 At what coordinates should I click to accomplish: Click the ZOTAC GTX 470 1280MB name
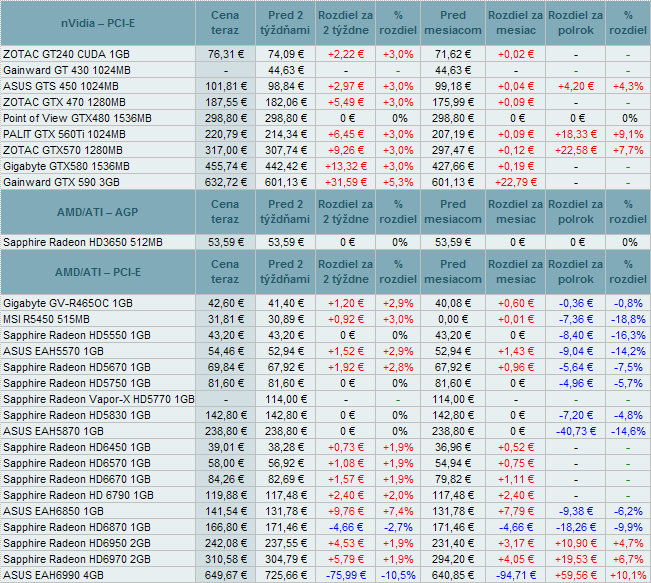click(x=64, y=102)
